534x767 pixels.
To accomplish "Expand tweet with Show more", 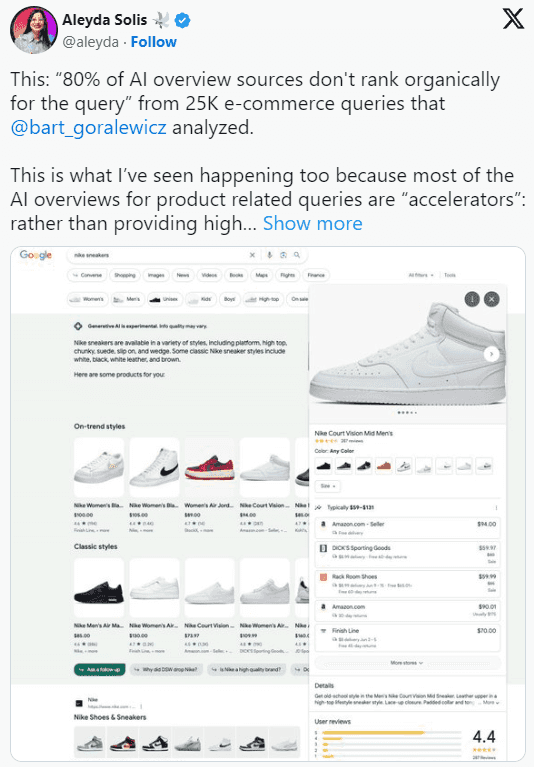I will (312, 224).
